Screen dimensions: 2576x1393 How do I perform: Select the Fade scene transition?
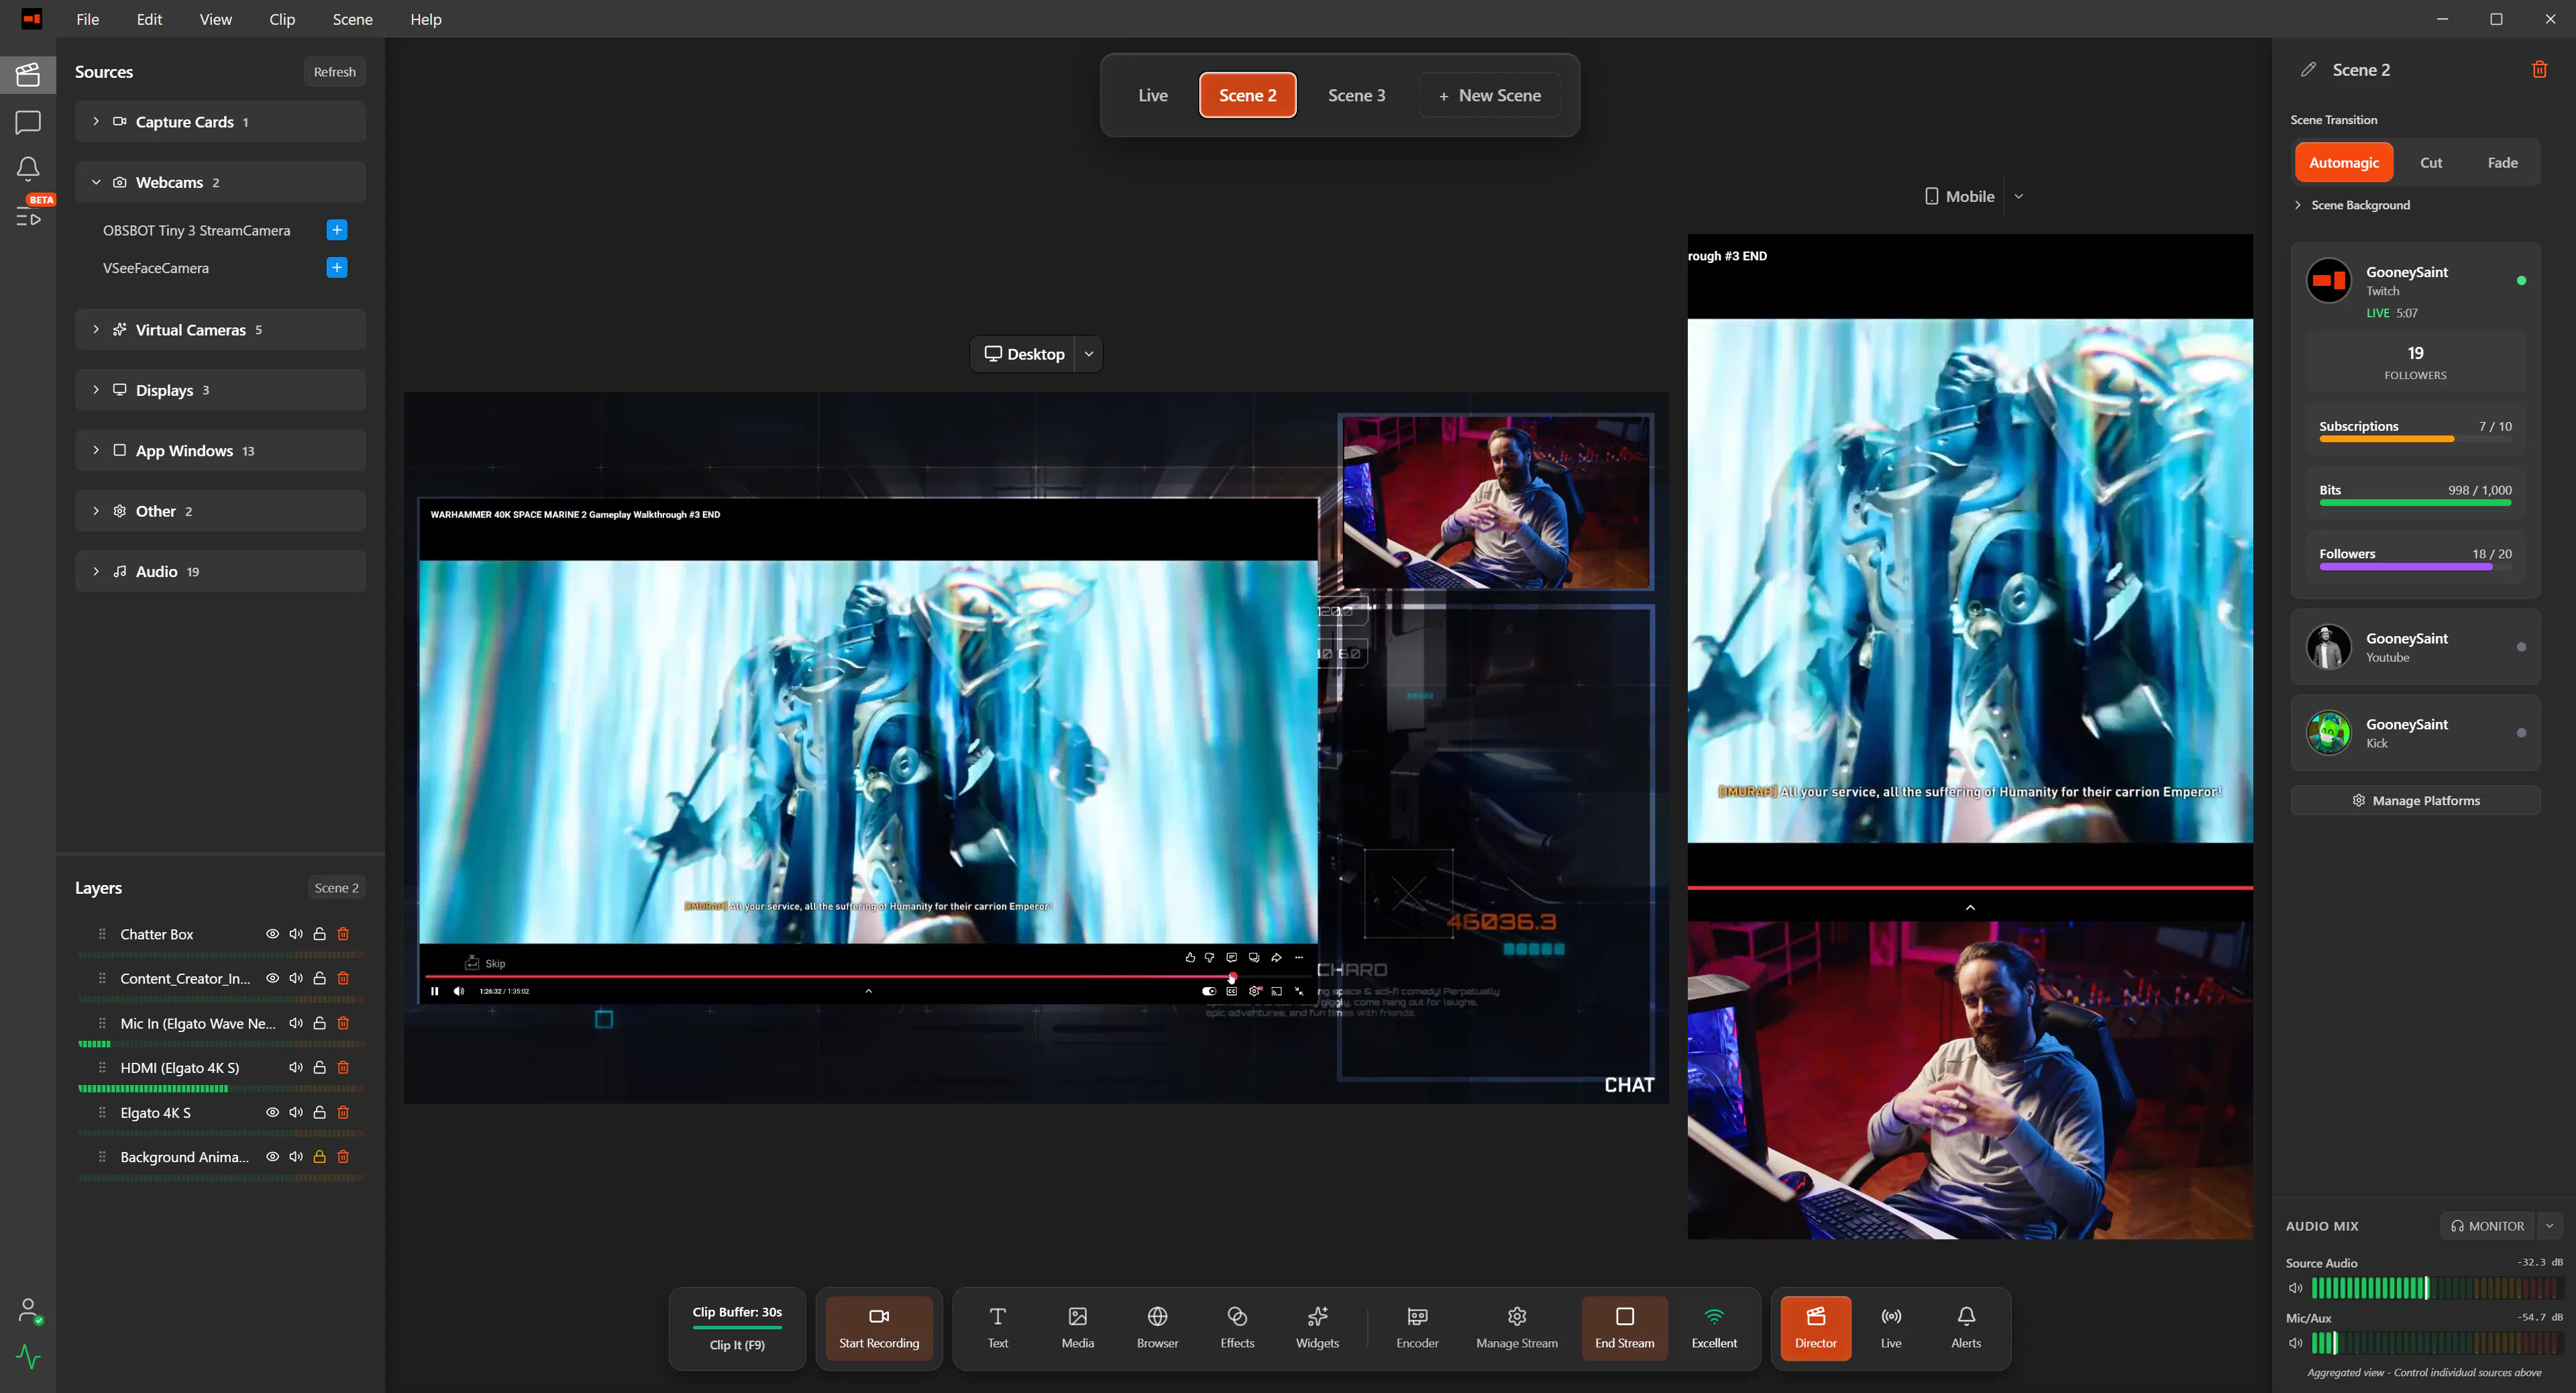[x=2502, y=162]
